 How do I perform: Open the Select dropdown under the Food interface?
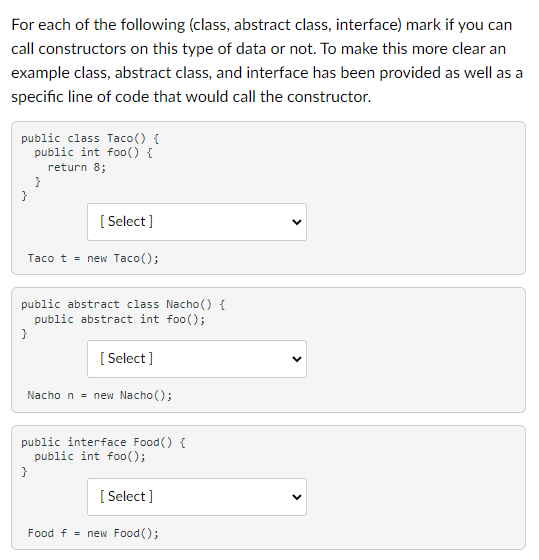pyautogui.click(x=197, y=497)
